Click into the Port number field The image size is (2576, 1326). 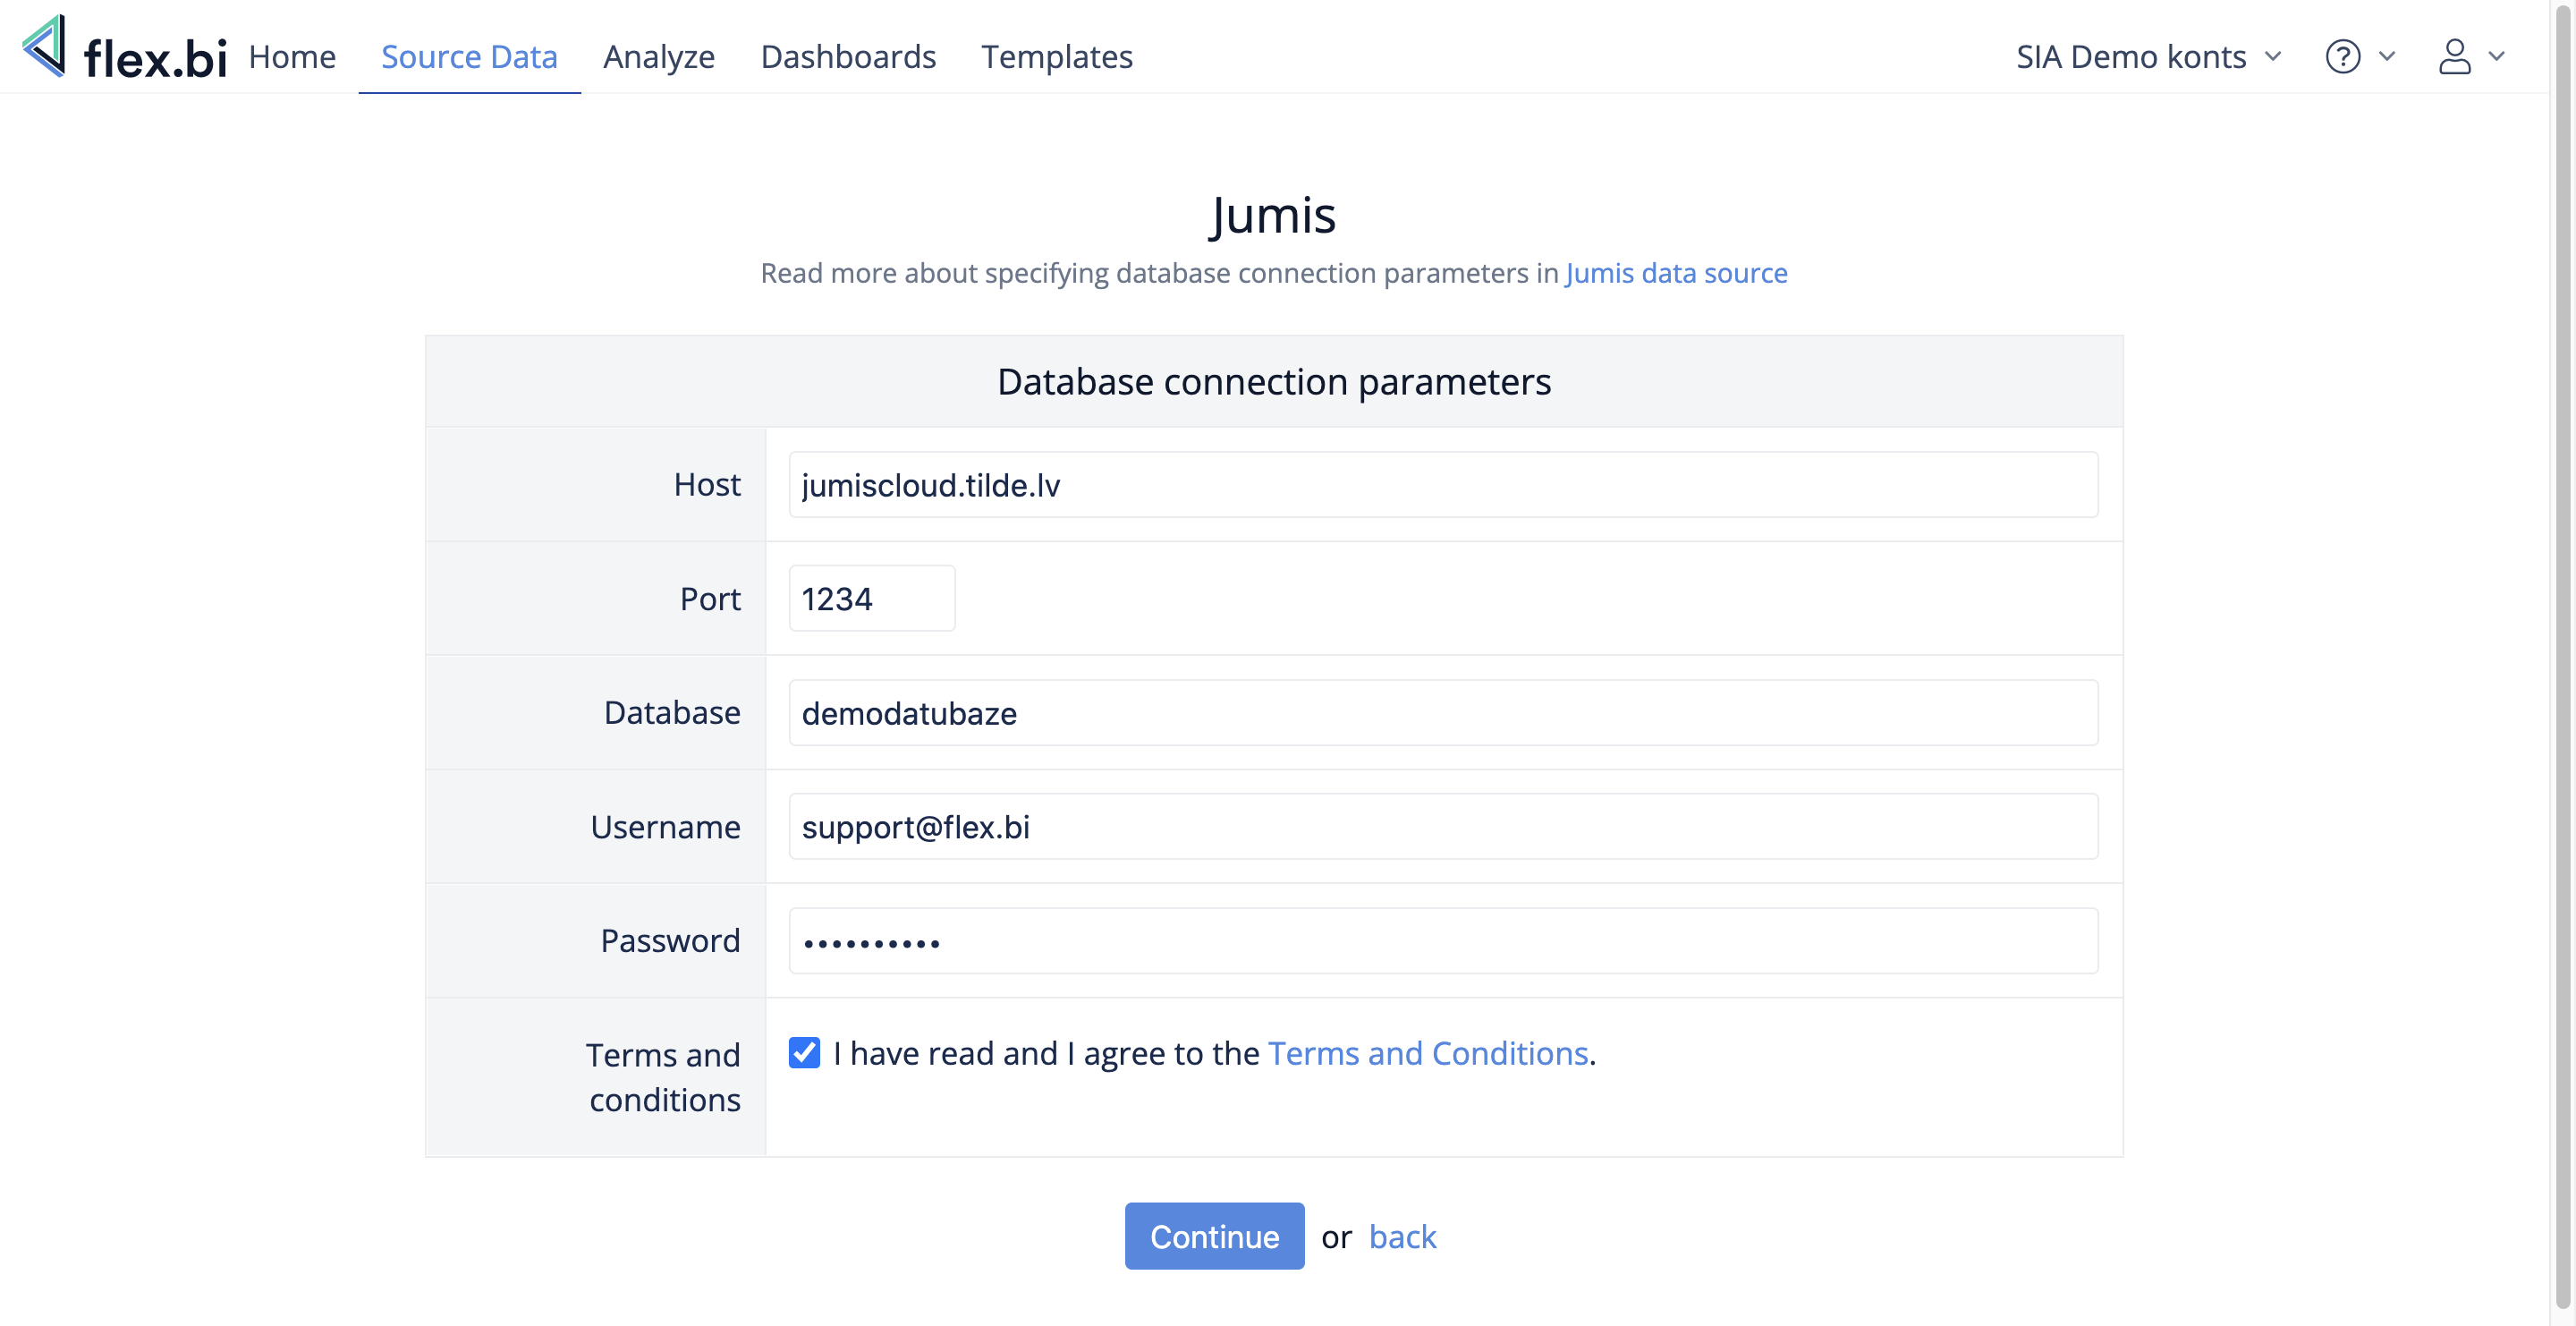point(871,599)
